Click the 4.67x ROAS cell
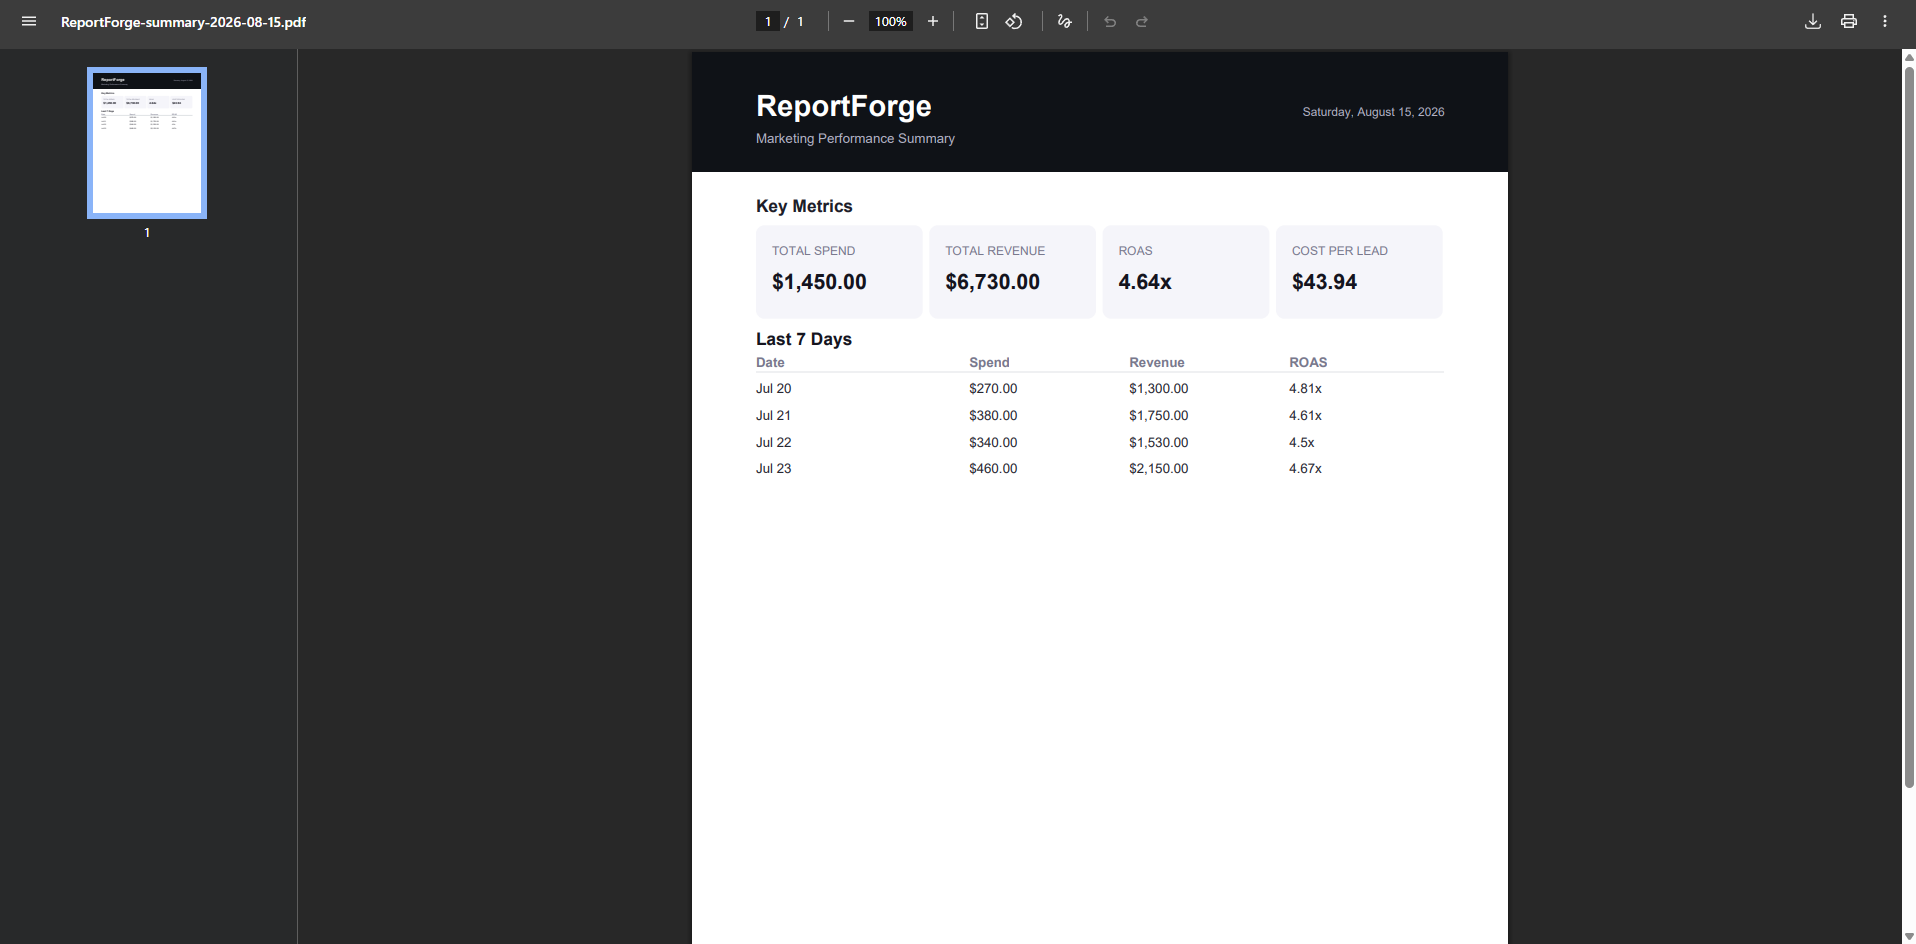This screenshot has width=1916, height=944. (x=1305, y=469)
